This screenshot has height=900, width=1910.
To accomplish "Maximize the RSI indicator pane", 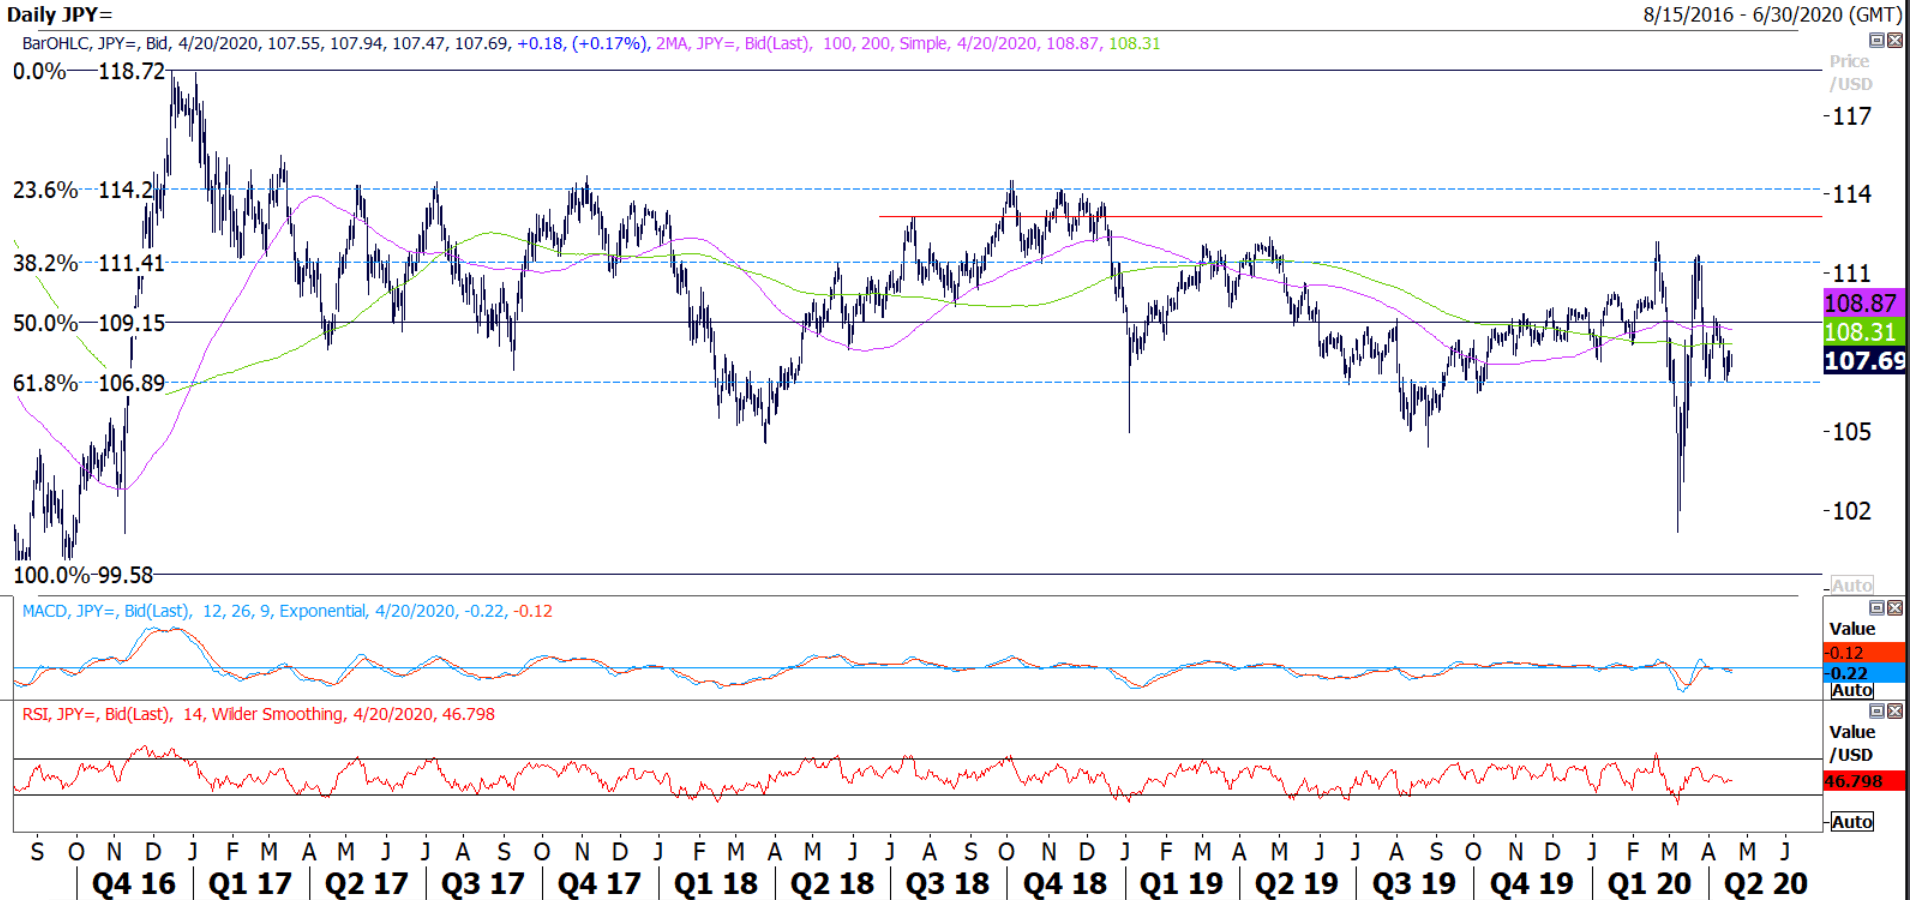I will 1877,711.
